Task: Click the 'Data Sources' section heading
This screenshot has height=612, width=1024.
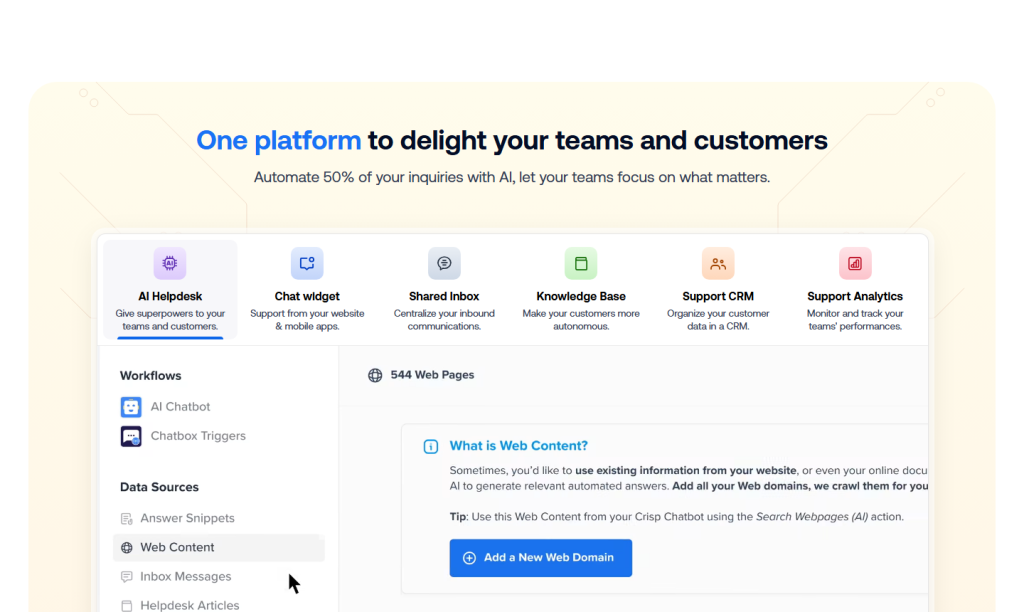Action: tap(159, 487)
